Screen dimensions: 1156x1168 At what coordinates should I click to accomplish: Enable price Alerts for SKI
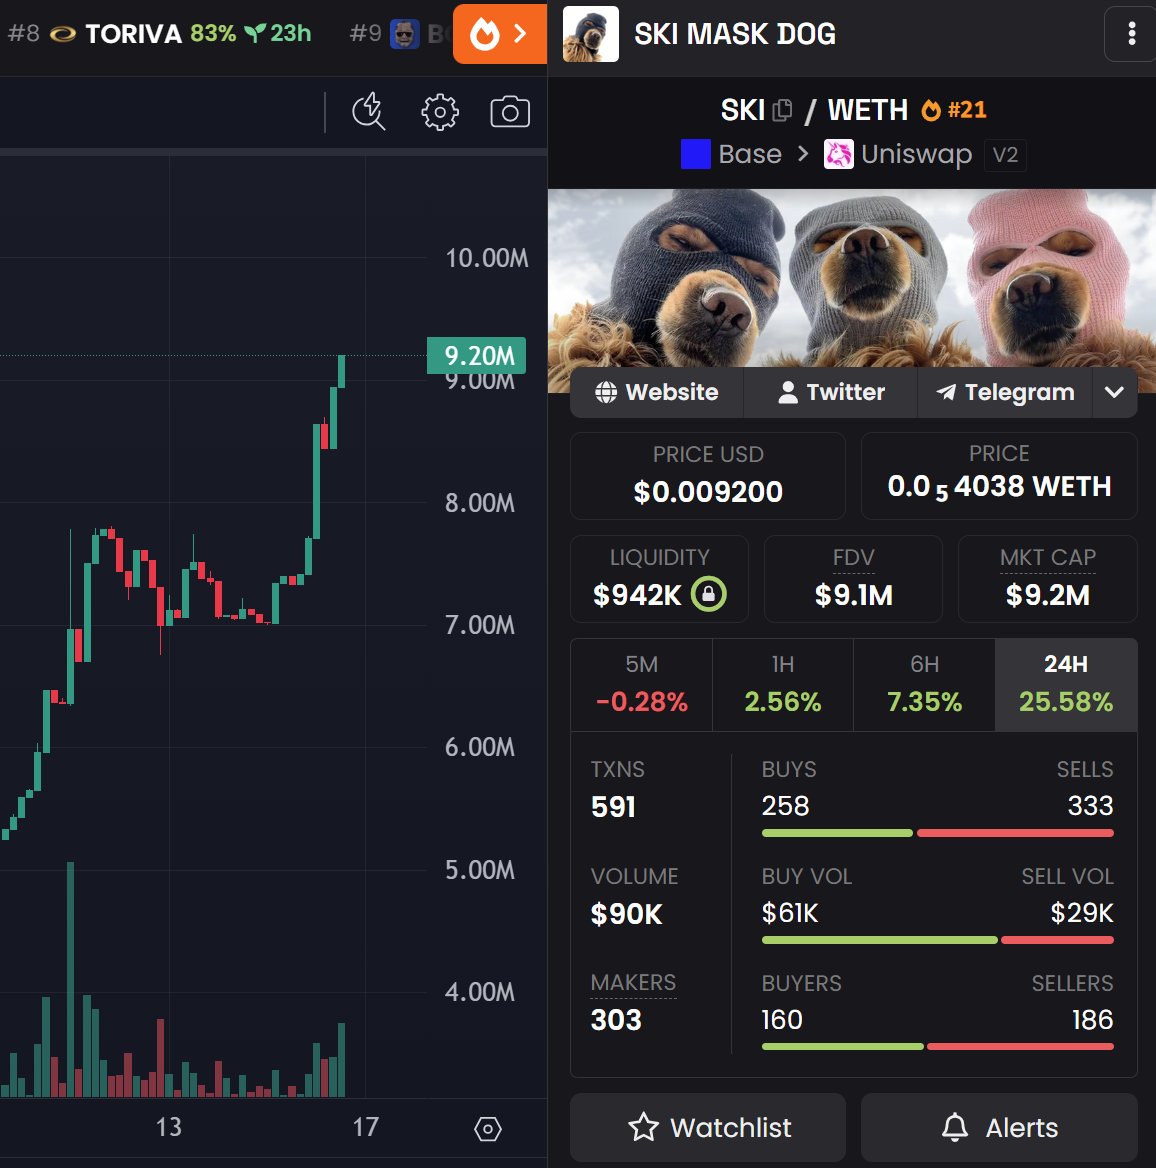click(999, 1127)
